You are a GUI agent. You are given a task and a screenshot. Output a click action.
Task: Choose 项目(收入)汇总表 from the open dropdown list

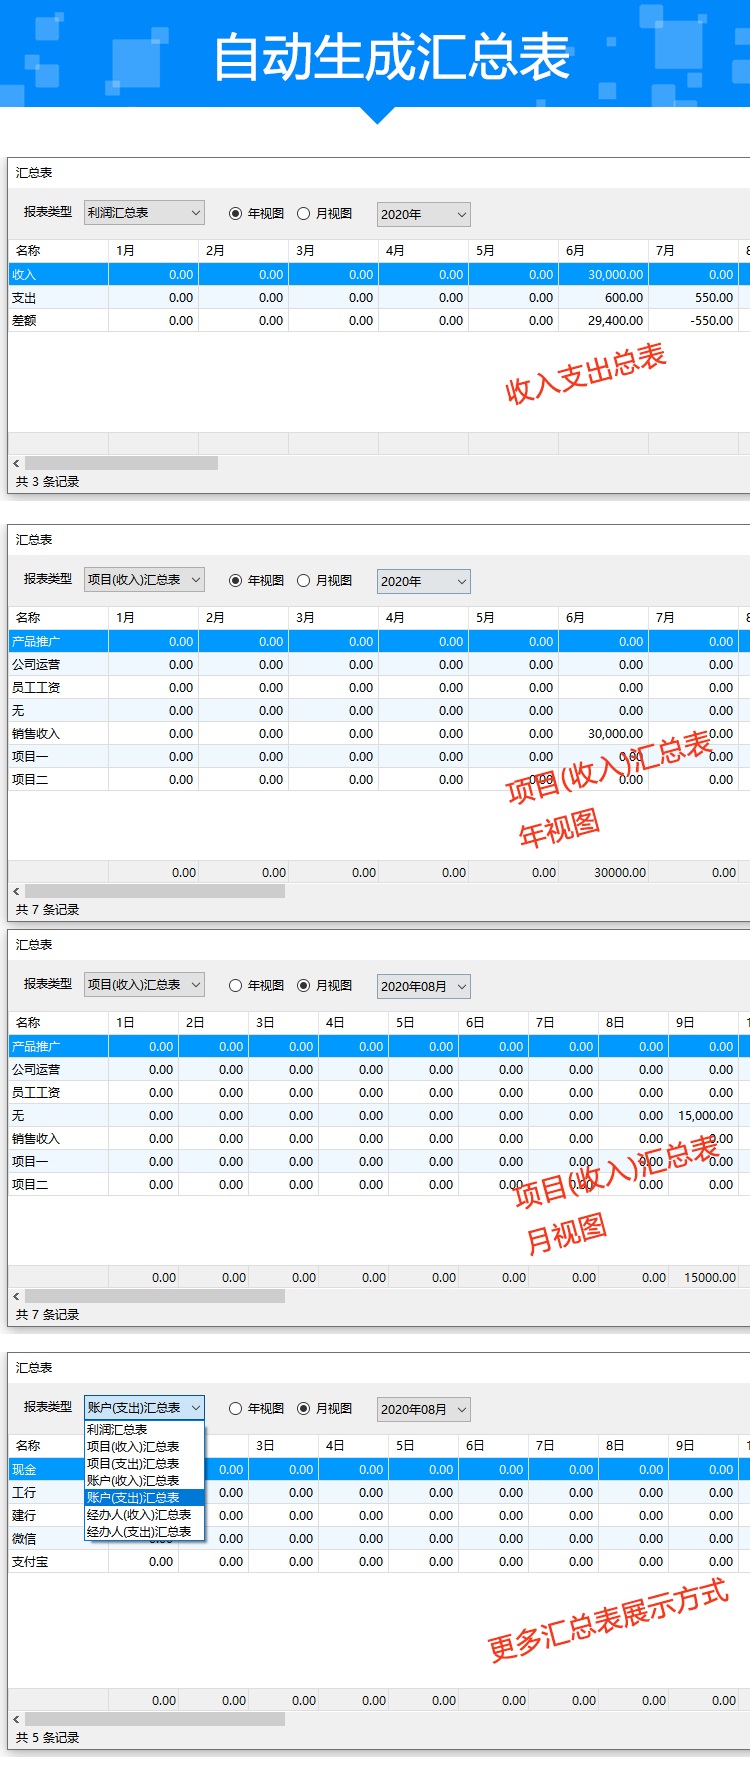[x=145, y=1447]
